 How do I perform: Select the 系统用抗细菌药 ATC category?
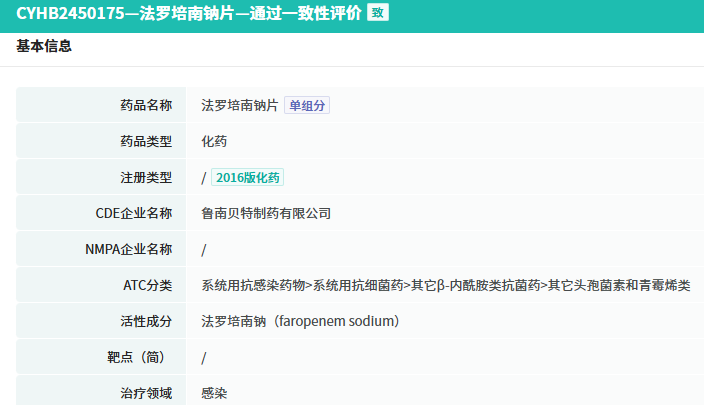tap(357, 285)
